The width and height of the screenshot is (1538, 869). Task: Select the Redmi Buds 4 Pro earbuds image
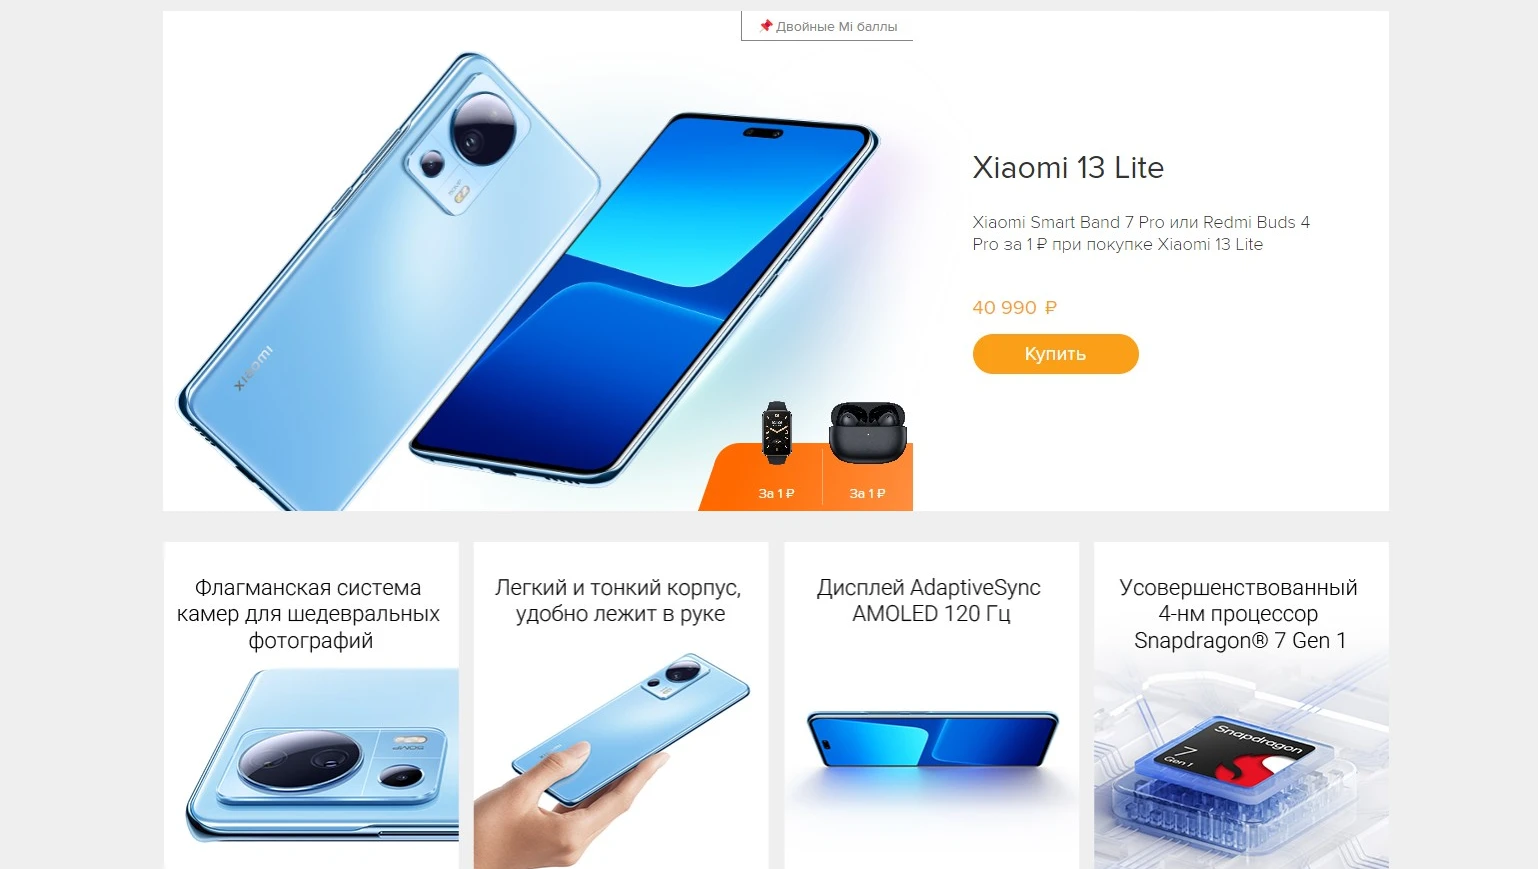point(867,432)
